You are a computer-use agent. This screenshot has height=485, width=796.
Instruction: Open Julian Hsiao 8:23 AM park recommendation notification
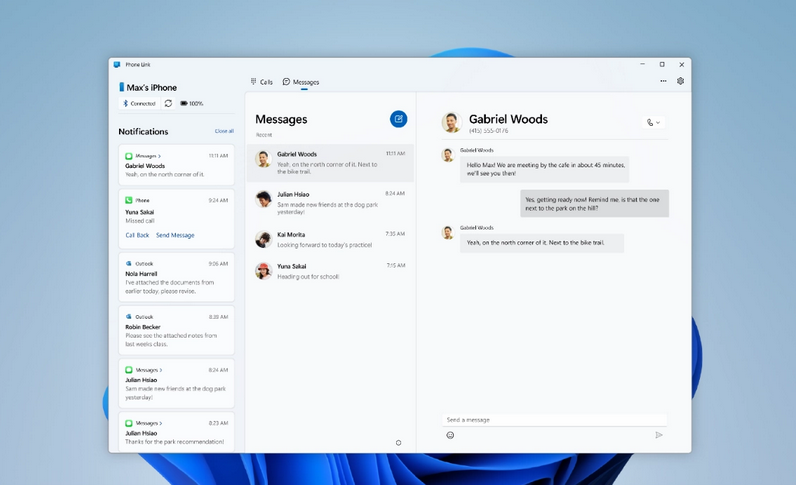(176, 432)
